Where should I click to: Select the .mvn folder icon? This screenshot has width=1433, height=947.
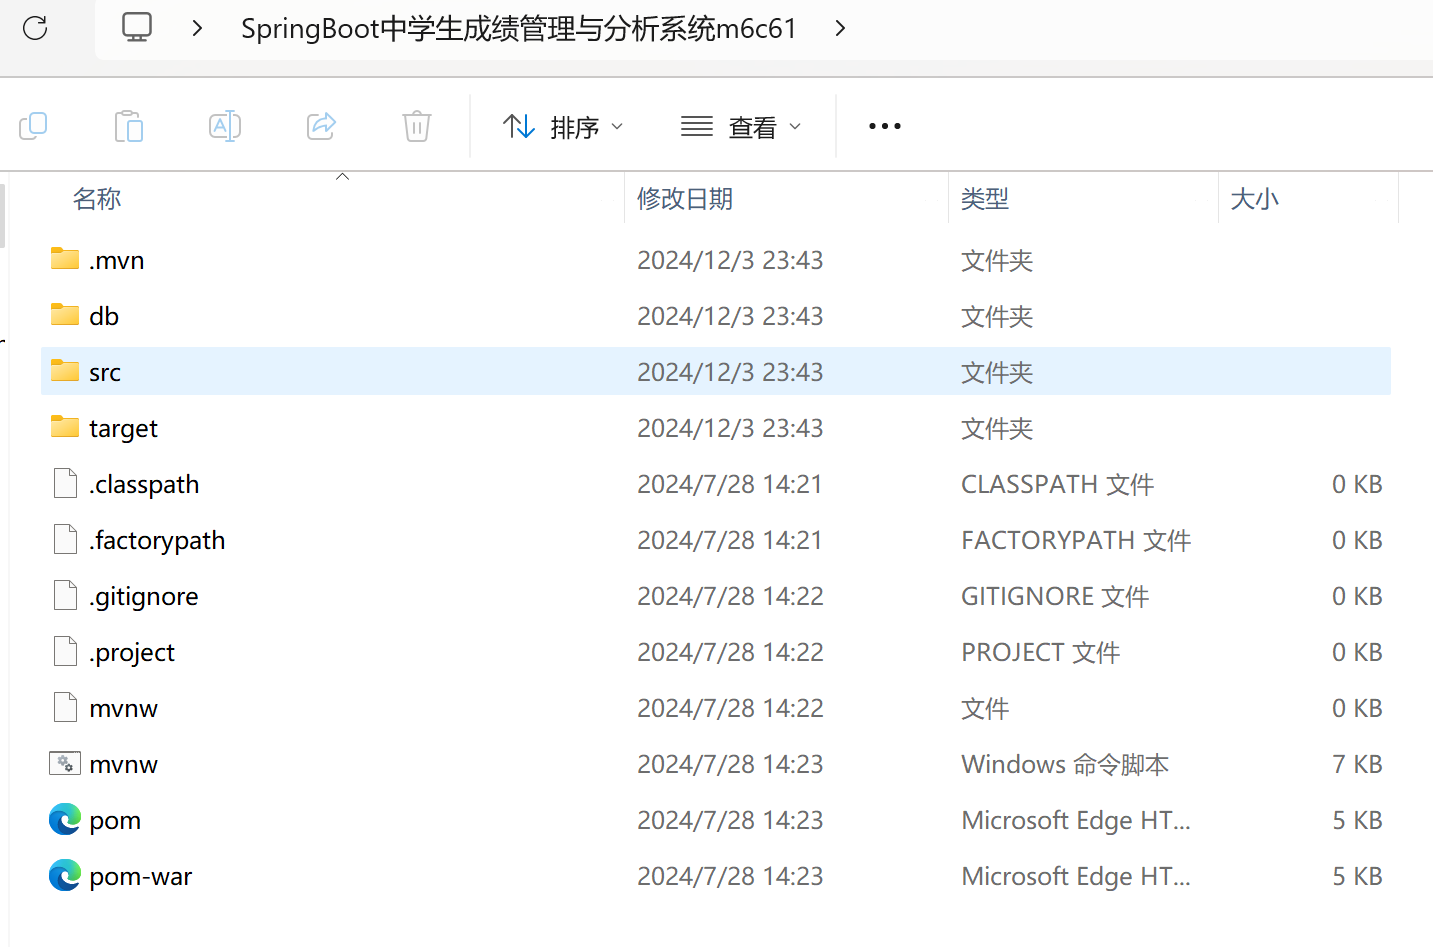tap(65, 259)
